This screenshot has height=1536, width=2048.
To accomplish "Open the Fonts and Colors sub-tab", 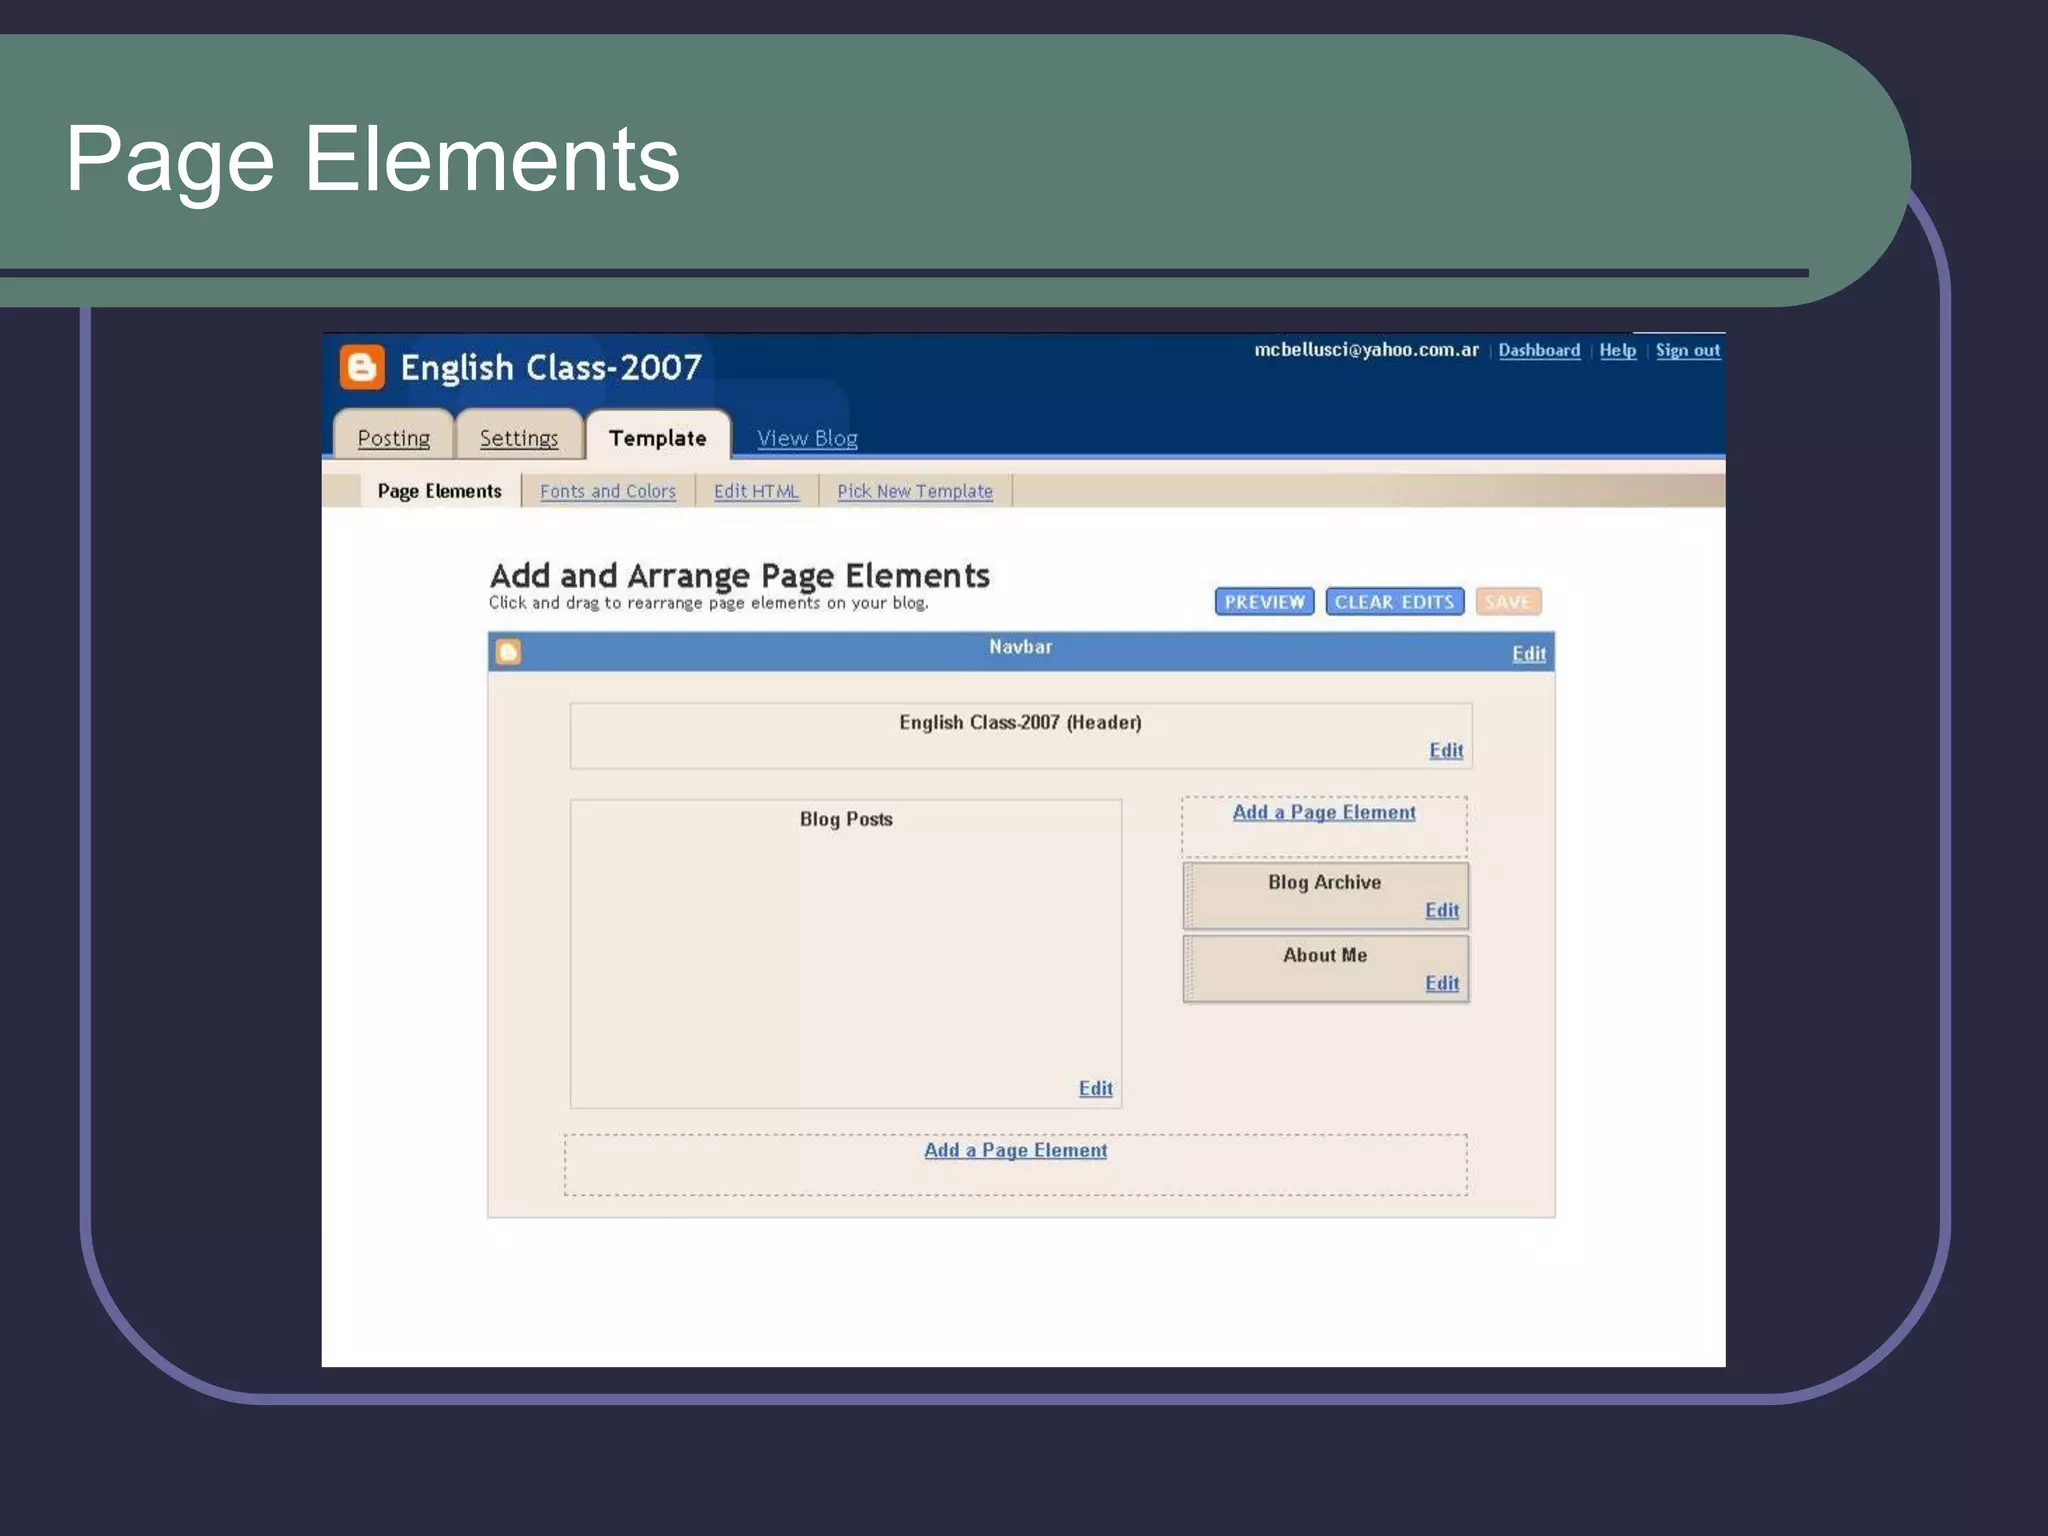I will (607, 491).
